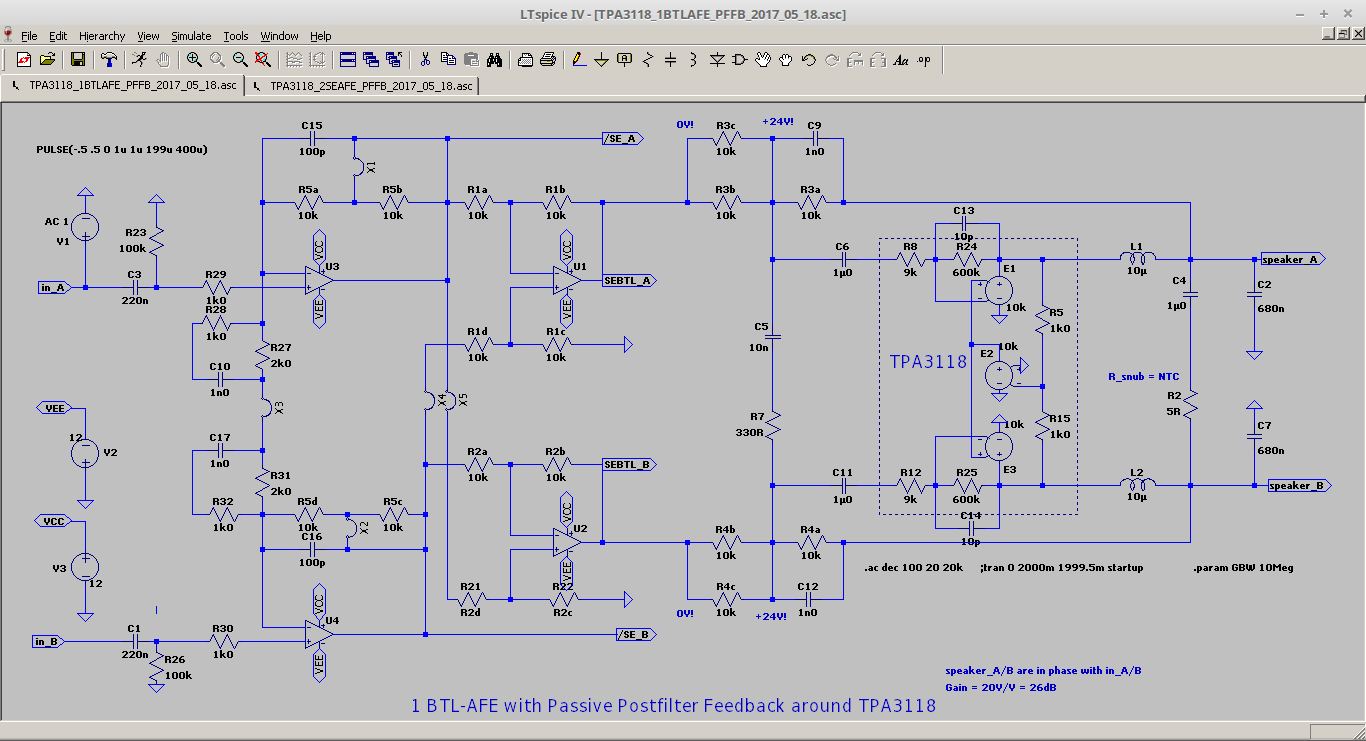Click the Run simulation icon

coord(140,60)
